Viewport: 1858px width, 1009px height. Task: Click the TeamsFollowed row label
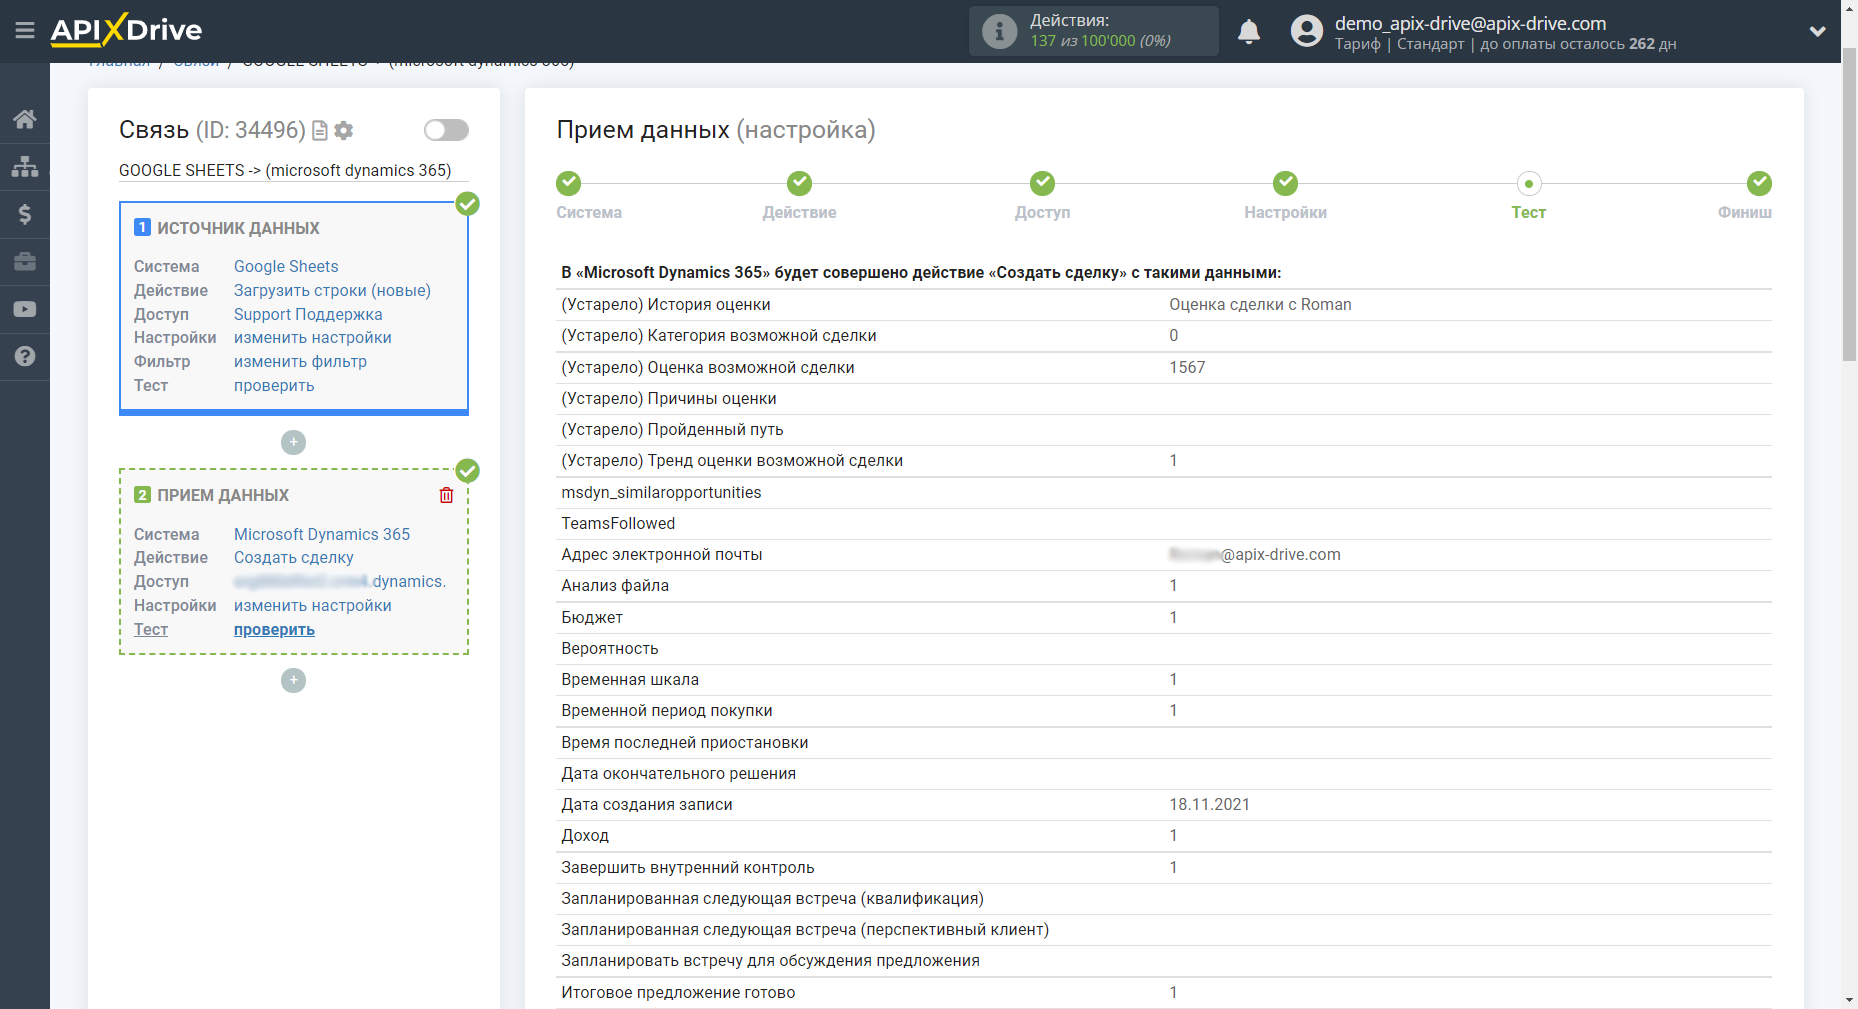tap(618, 523)
